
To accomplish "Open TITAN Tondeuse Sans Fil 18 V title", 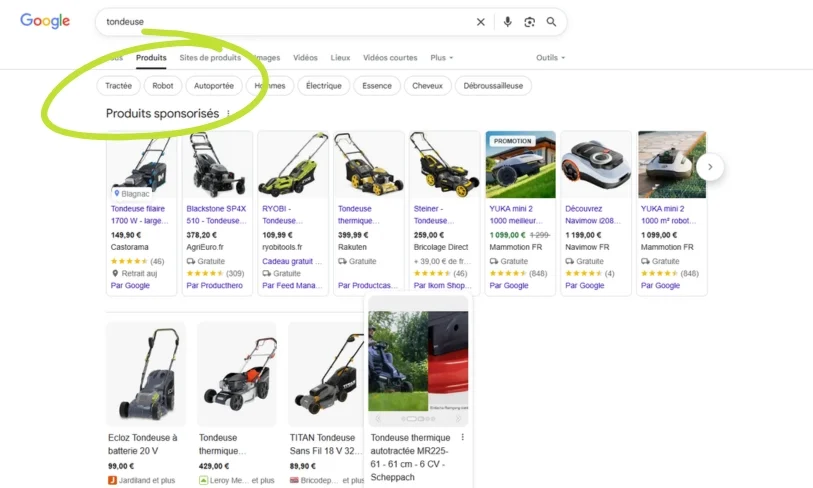I will (325, 444).
